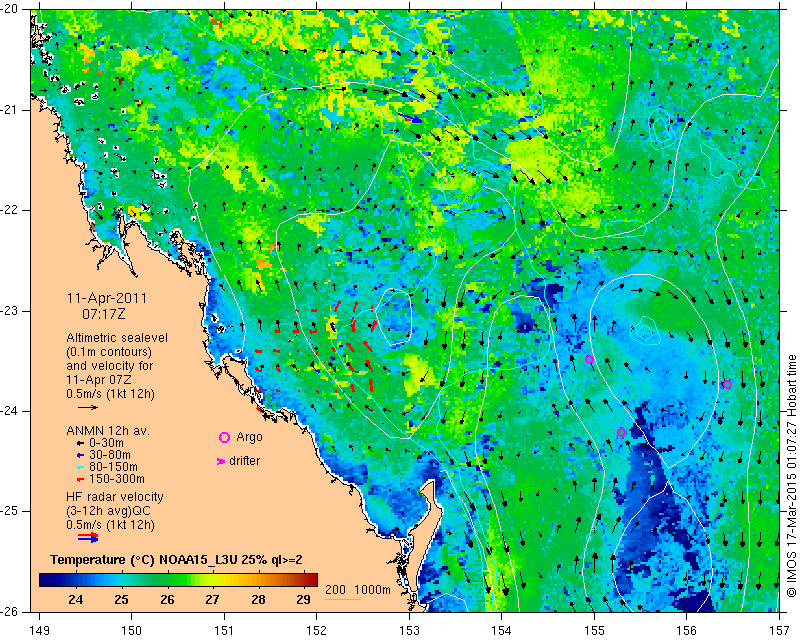This screenshot has height=640, width=800.
Task: Select the Argo float marker near 156.4E, 23.7S
Action: 728,384
